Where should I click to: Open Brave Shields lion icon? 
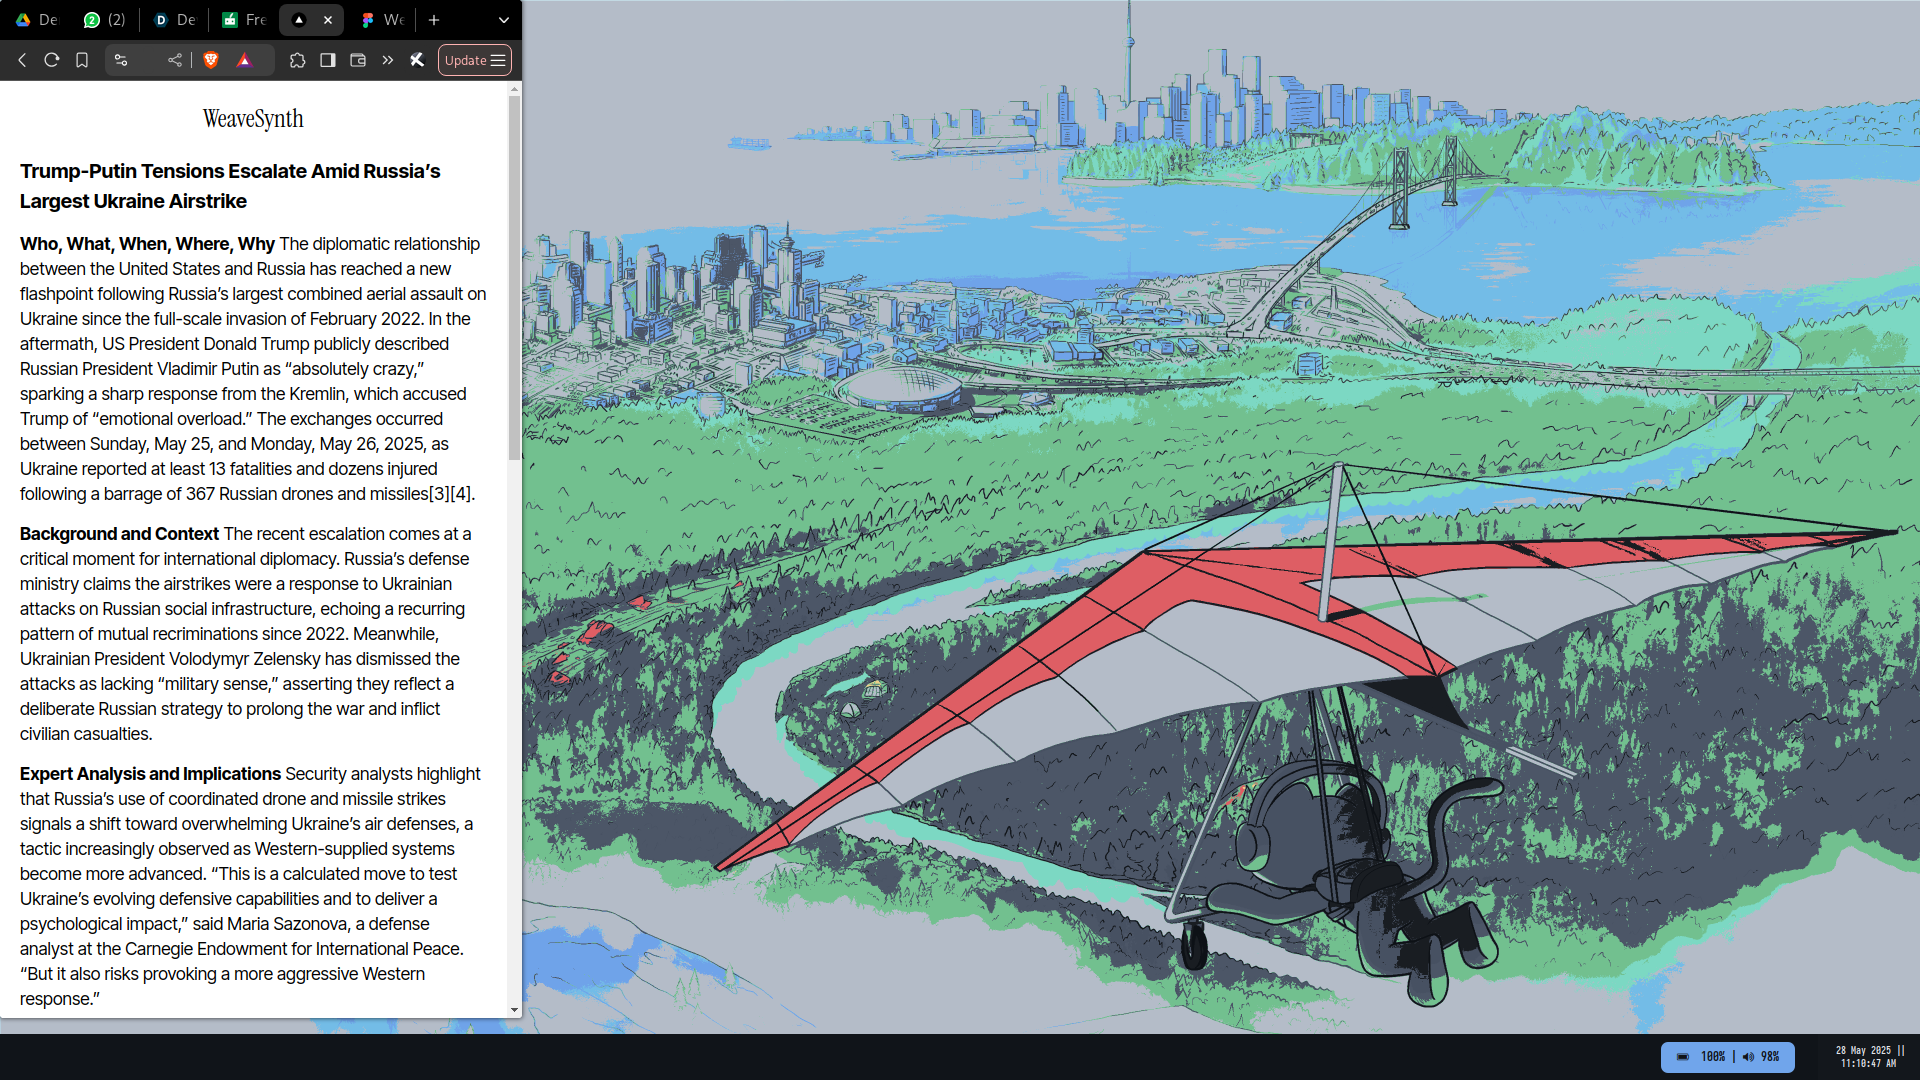pos(211,60)
